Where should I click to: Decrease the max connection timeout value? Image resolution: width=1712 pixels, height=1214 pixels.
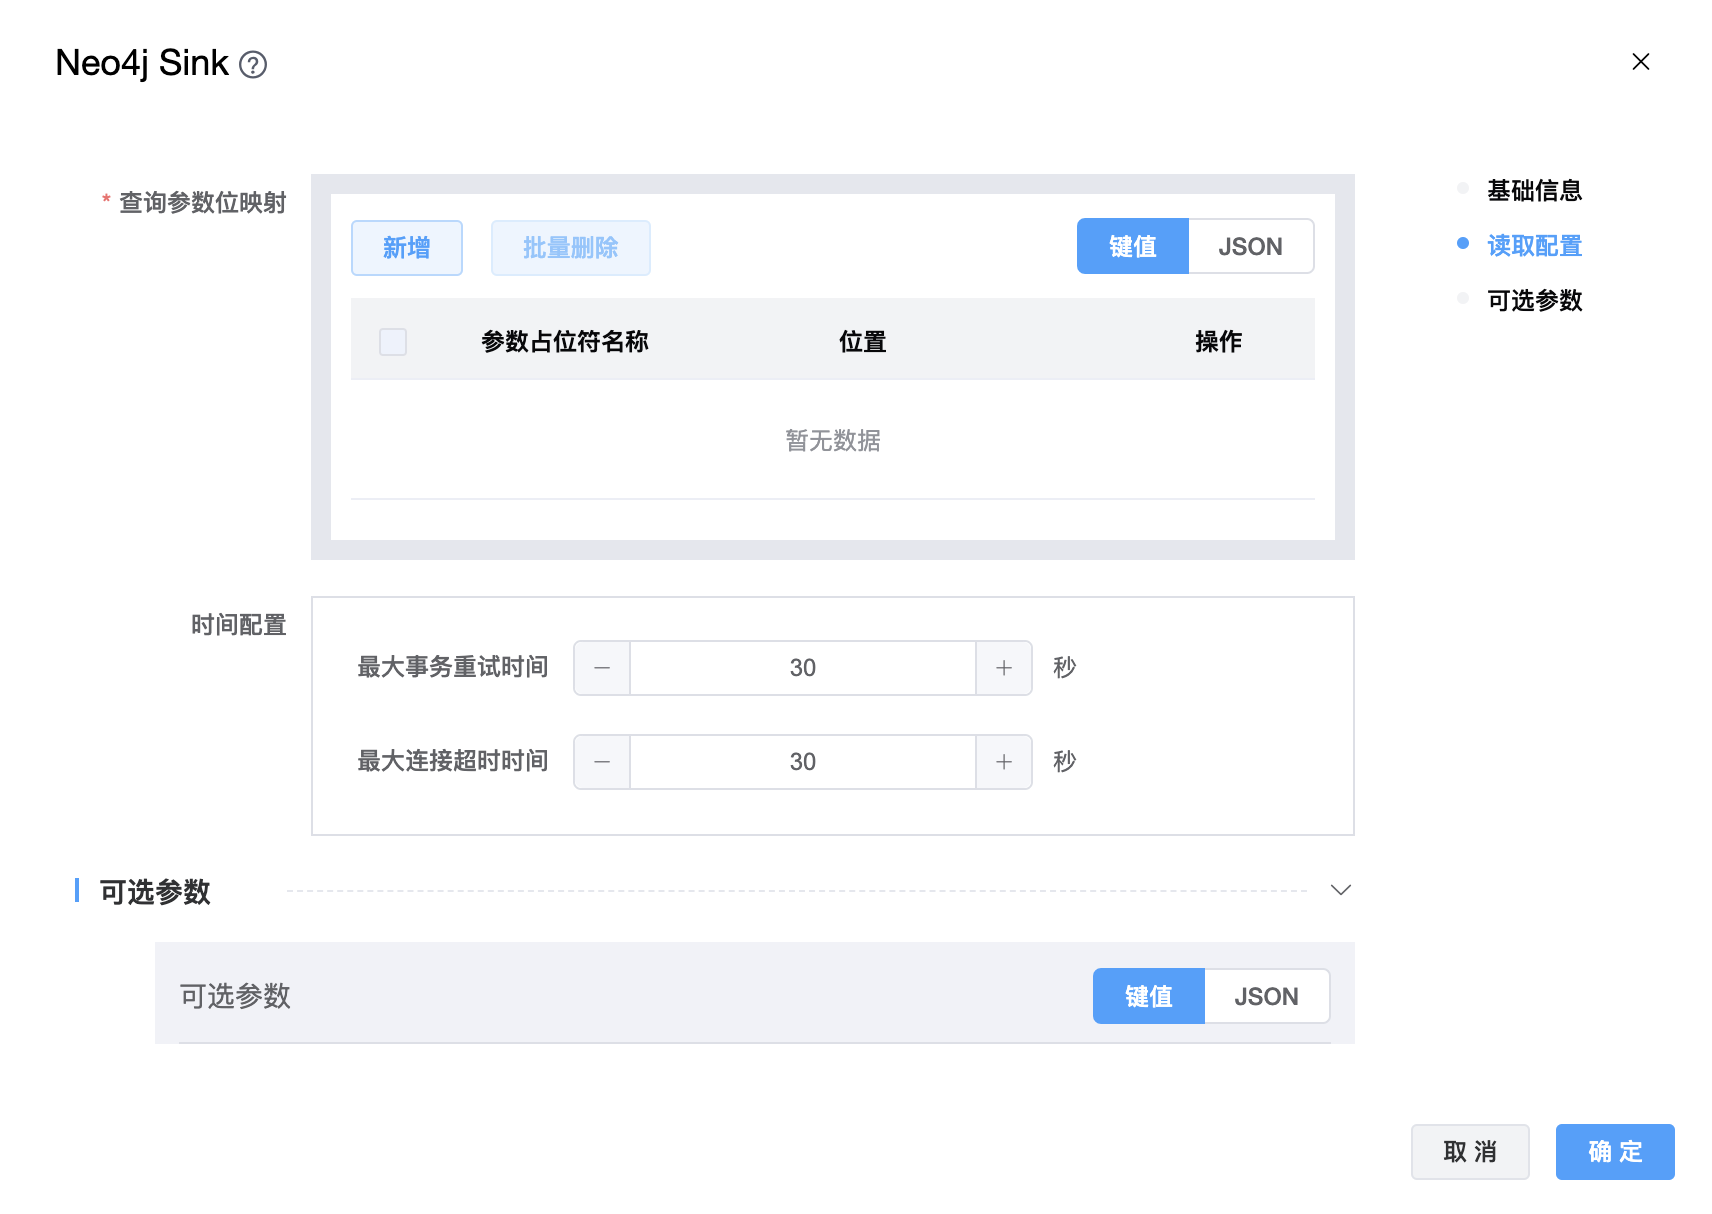click(602, 762)
